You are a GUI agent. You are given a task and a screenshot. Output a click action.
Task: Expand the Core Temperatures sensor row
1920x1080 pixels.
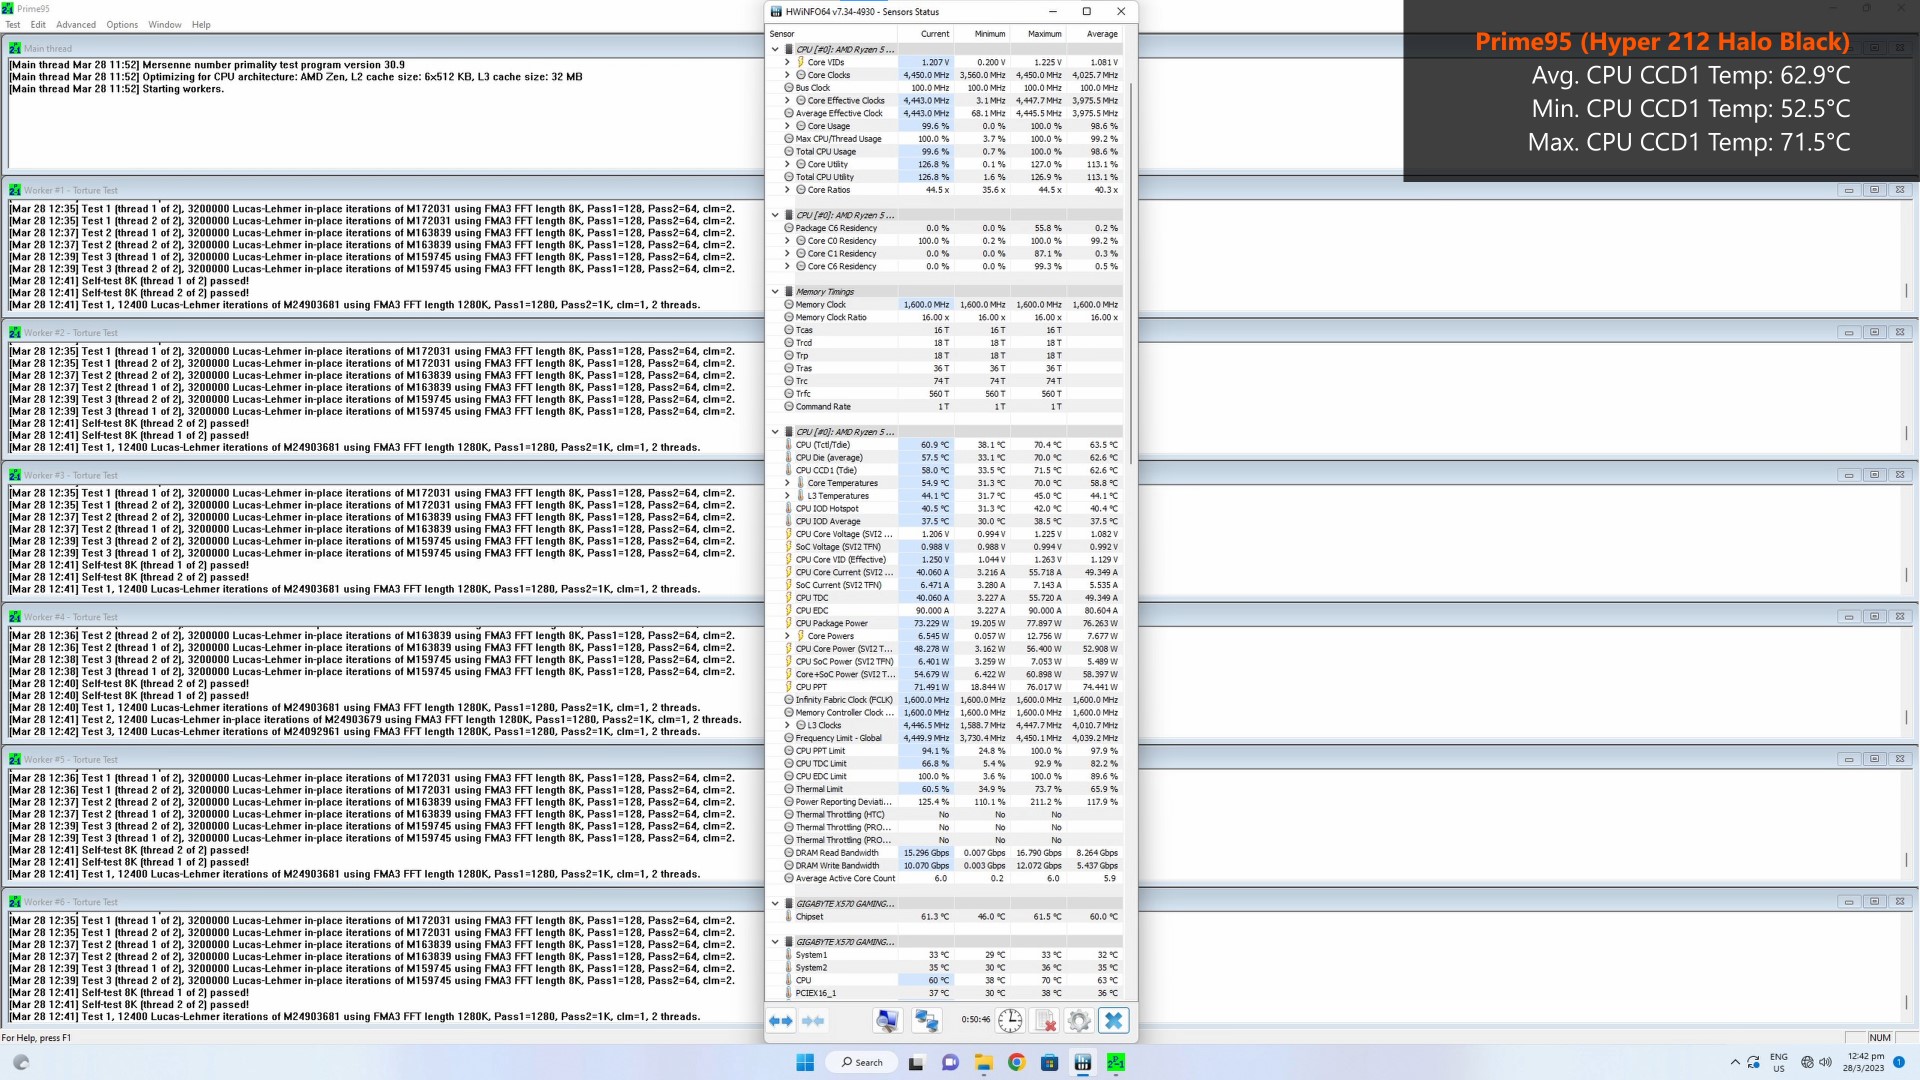(x=787, y=483)
